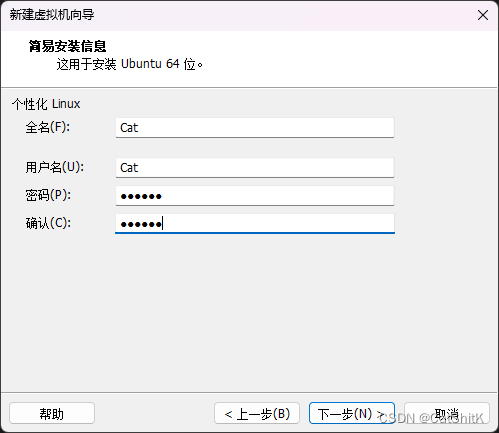Select the 全名(F): label
This screenshot has width=499, height=433.
tap(48, 127)
